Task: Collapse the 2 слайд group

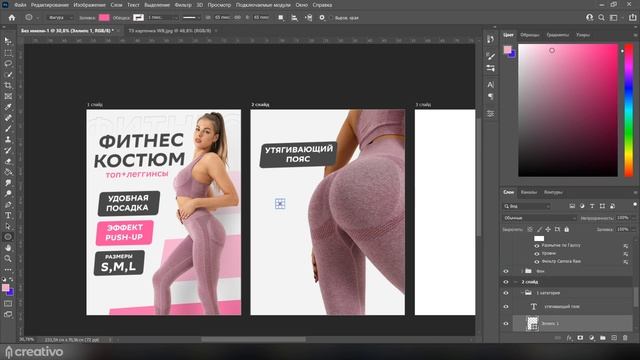Action: pyautogui.click(x=516, y=282)
